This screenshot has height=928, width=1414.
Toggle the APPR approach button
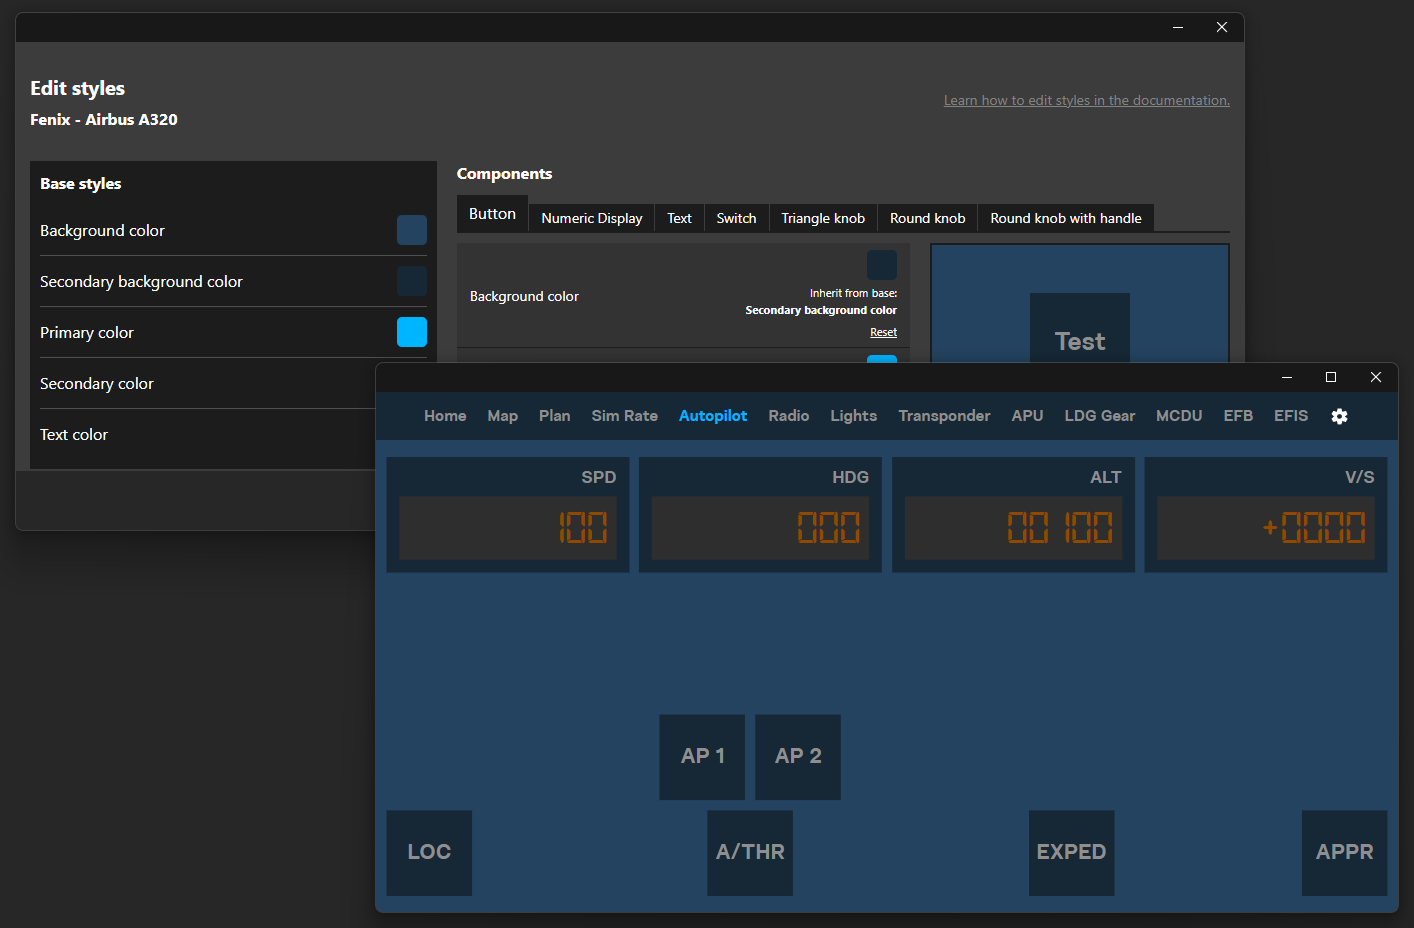(1344, 853)
